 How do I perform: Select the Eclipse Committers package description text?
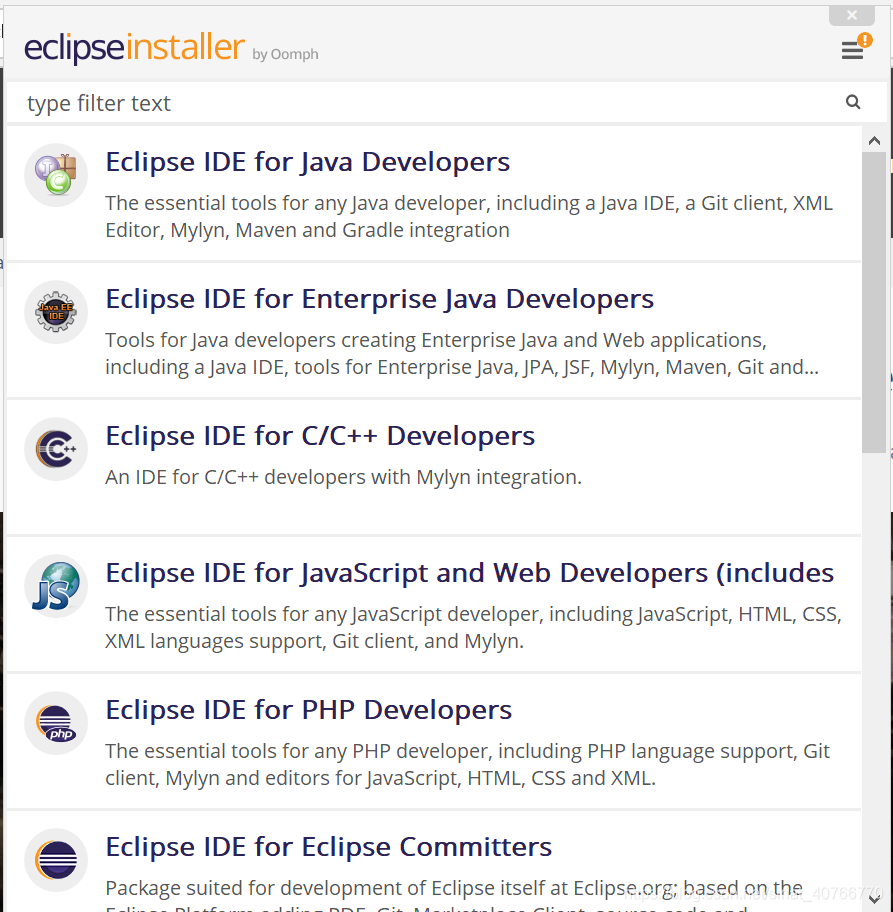[450, 888]
